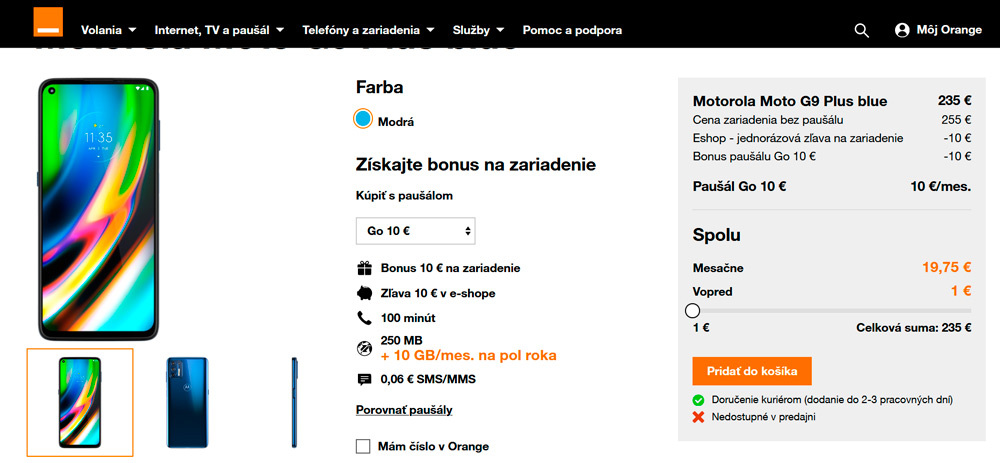Viewport: 1000px width, 463px height.
Task: Click the phone icon beside 100 minút
Action: (x=364, y=318)
